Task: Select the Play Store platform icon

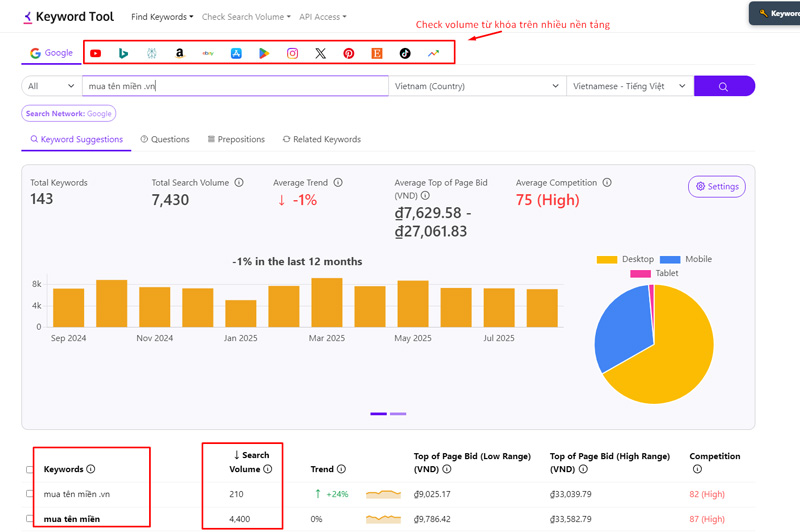Action: point(264,53)
